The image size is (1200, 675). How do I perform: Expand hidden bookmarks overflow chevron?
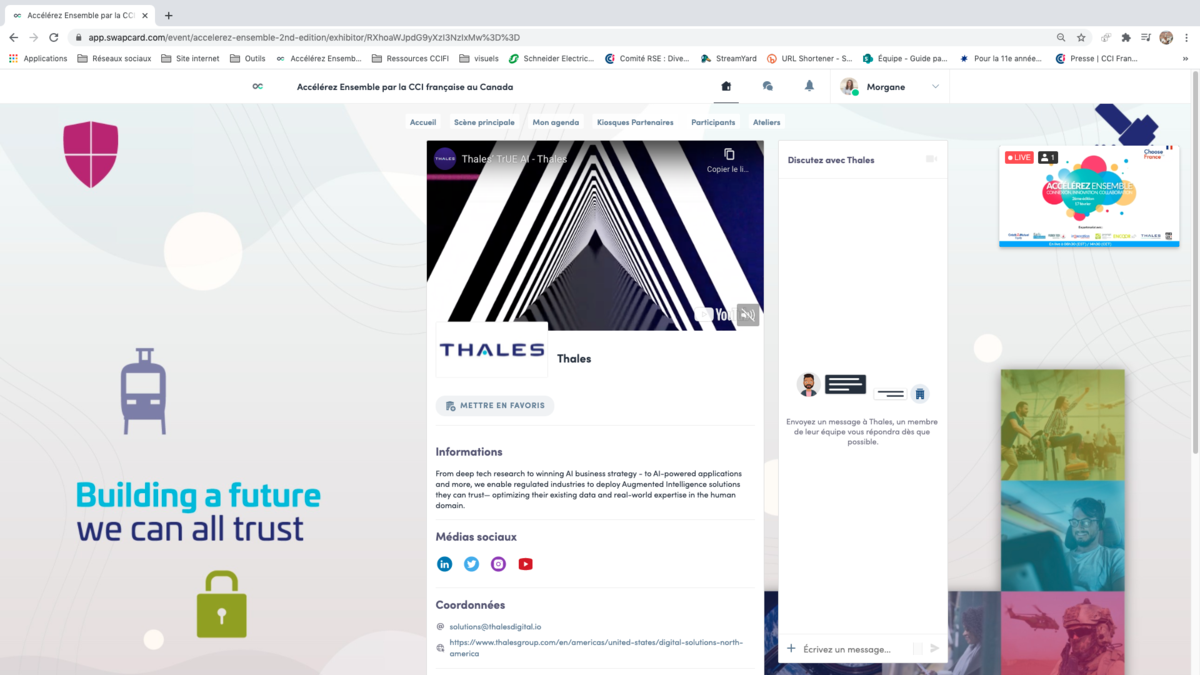[x=1188, y=58]
